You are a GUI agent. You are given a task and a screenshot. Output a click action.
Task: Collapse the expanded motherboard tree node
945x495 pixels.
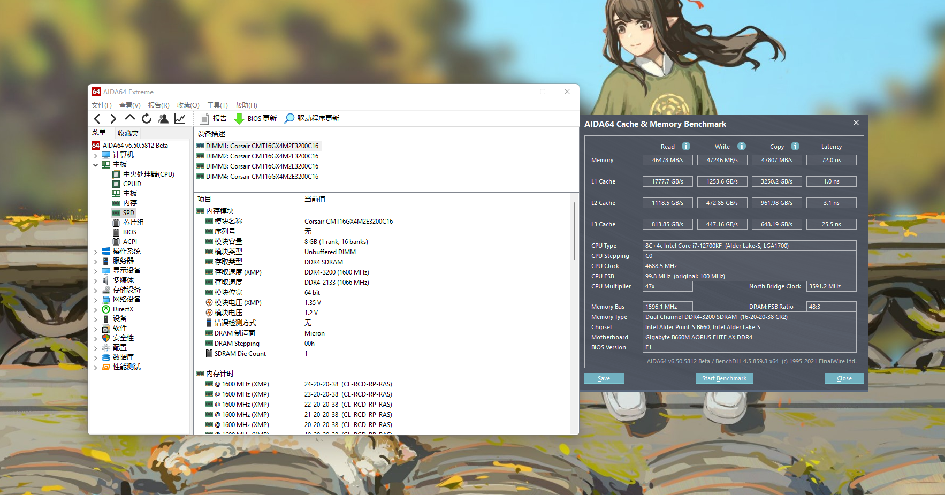95,165
